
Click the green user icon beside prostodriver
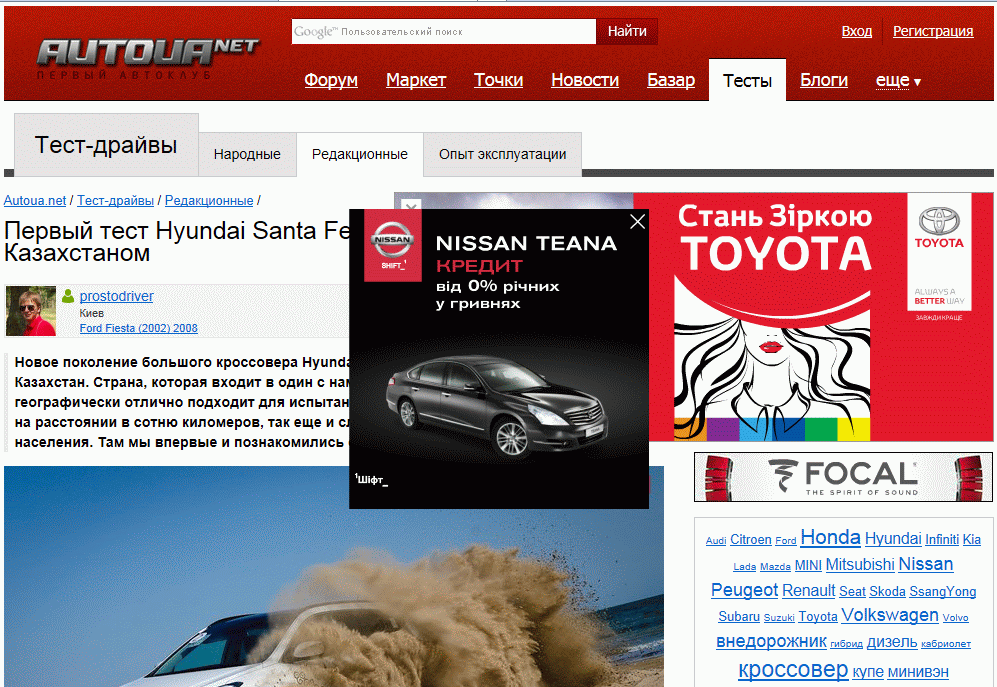68,296
